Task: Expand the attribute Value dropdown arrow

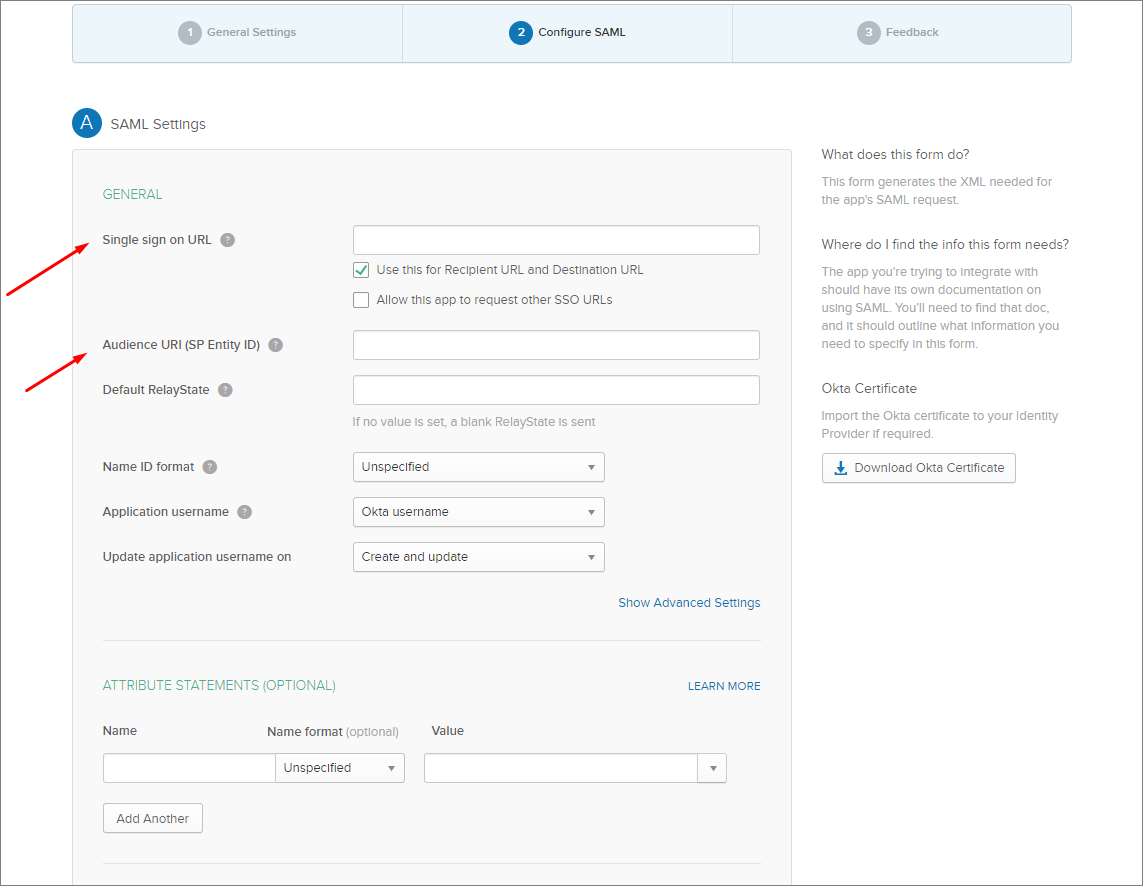Action: click(x=713, y=768)
